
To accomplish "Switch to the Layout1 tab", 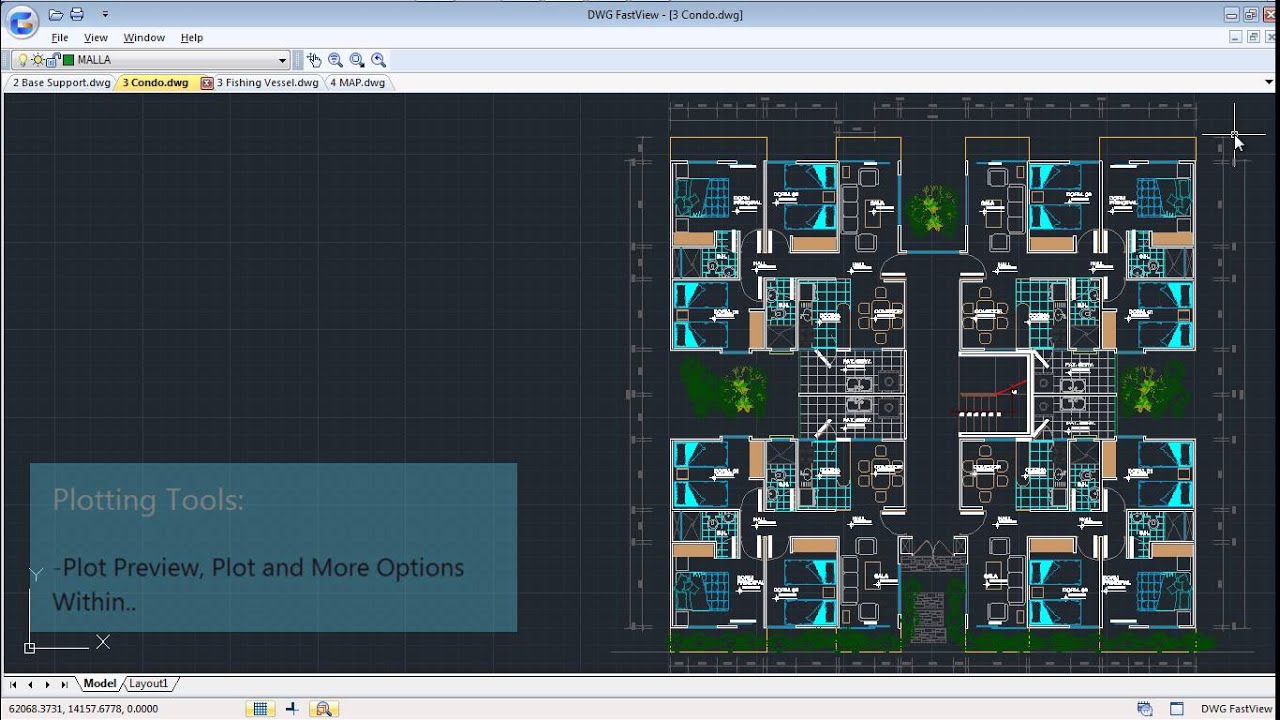I will point(148,684).
